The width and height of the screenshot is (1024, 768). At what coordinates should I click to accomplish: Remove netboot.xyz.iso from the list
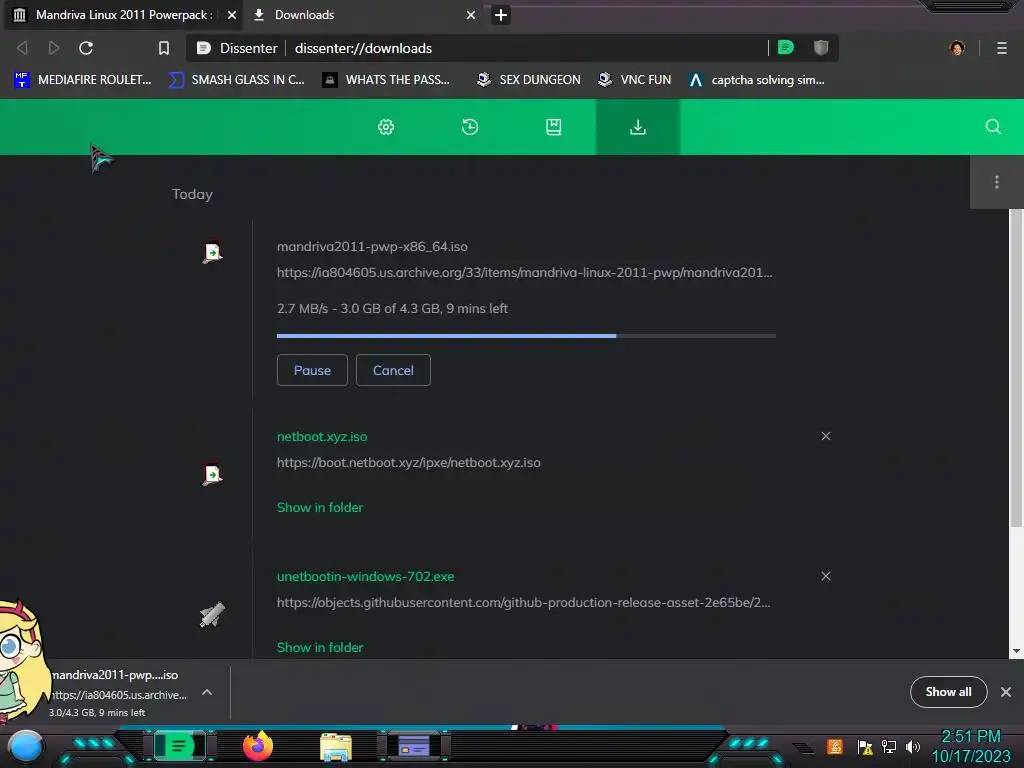(825, 436)
